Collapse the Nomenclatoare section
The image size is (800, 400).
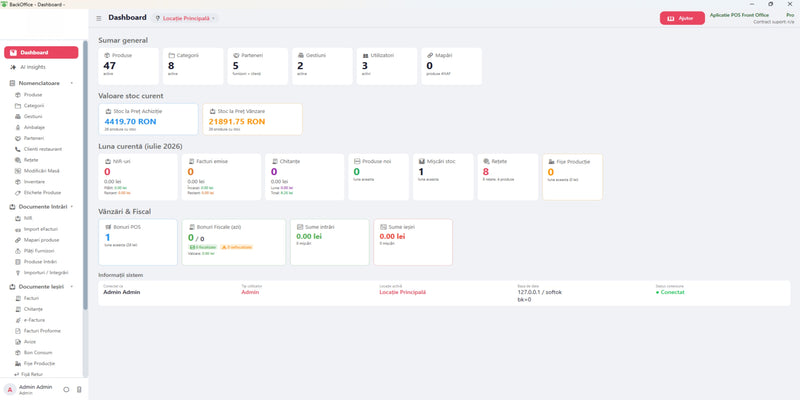pyautogui.click(x=71, y=83)
